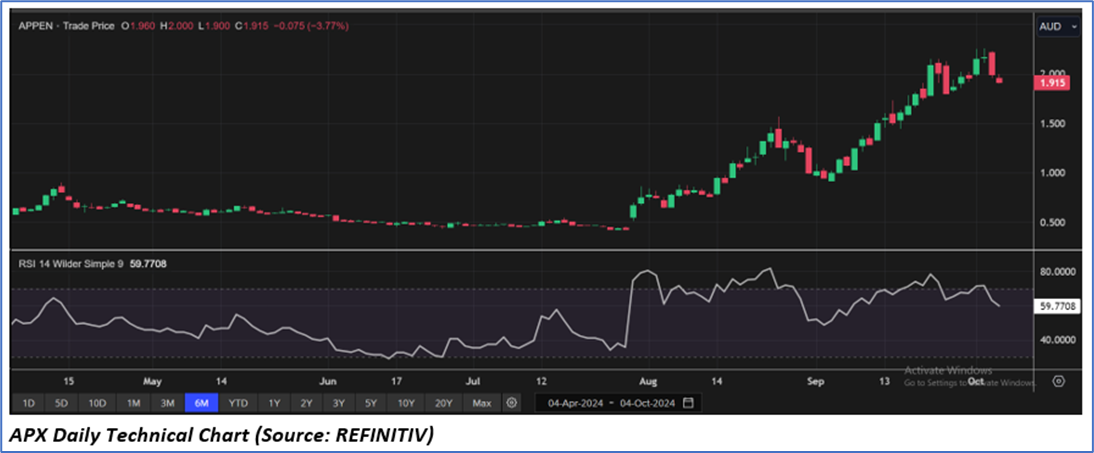Open range settings gear beside Max
Viewport: 1094px width, 453px height.
pos(512,403)
